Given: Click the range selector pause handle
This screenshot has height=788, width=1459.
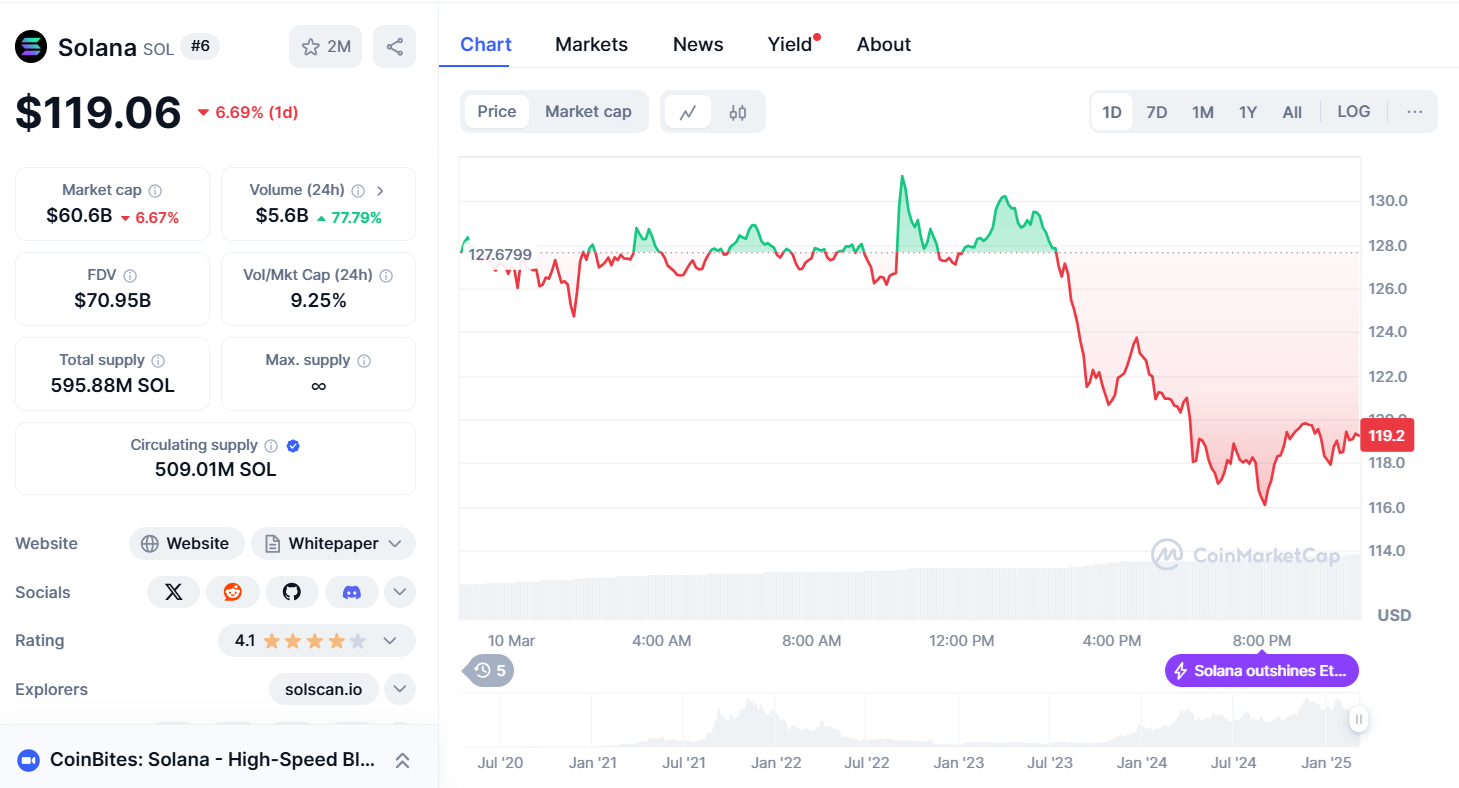Looking at the screenshot, I should point(1358,718).
